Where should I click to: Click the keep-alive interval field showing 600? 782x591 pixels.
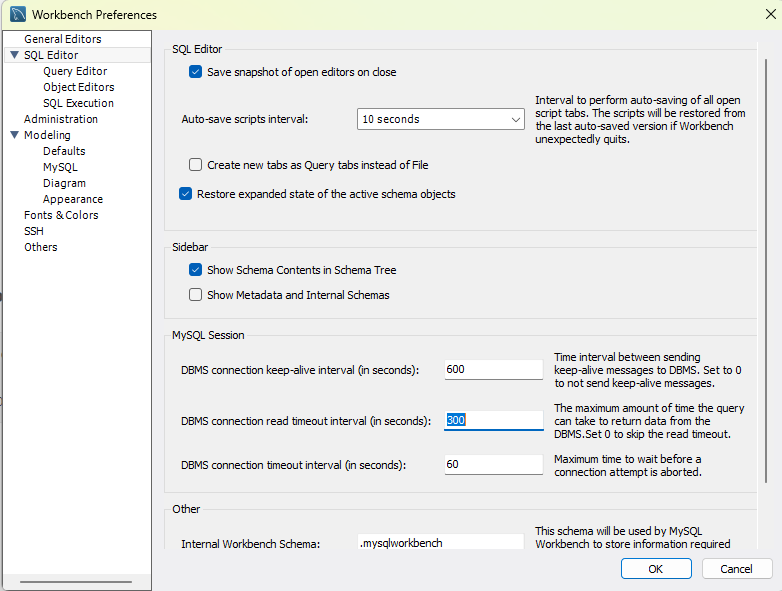pos(494,370)
